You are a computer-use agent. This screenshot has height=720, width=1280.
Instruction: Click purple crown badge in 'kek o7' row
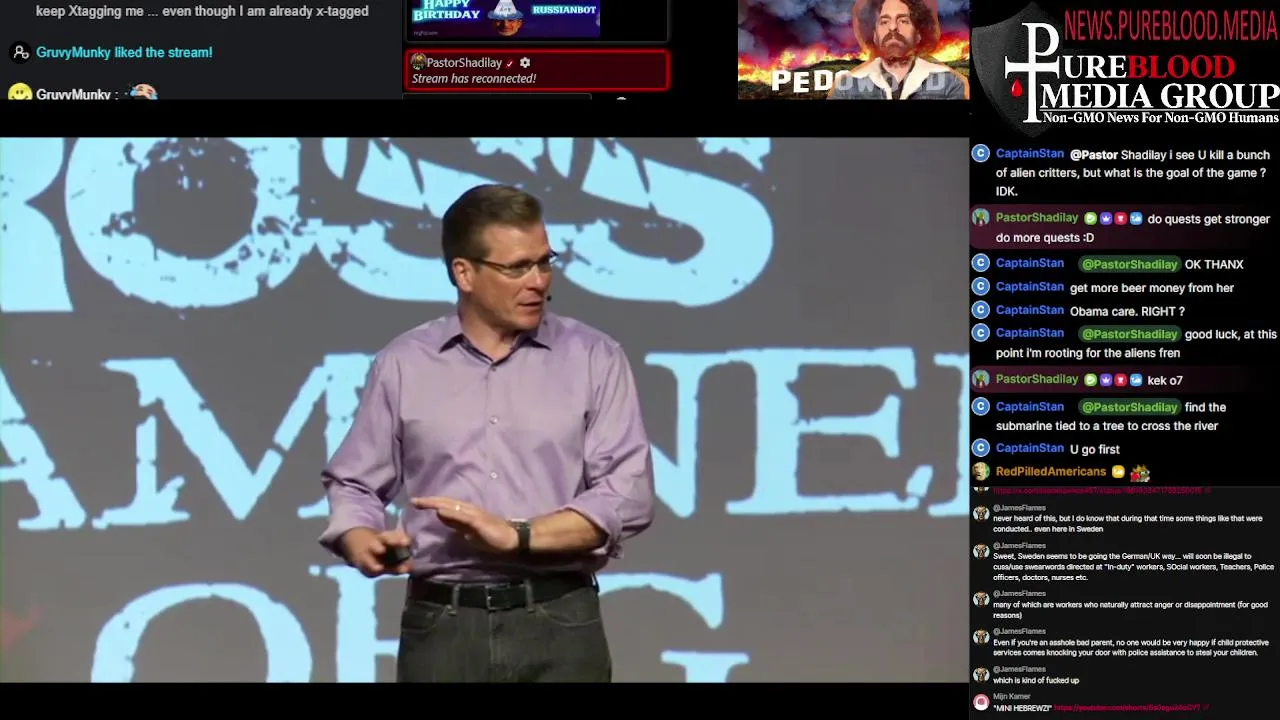[1105, 380]
